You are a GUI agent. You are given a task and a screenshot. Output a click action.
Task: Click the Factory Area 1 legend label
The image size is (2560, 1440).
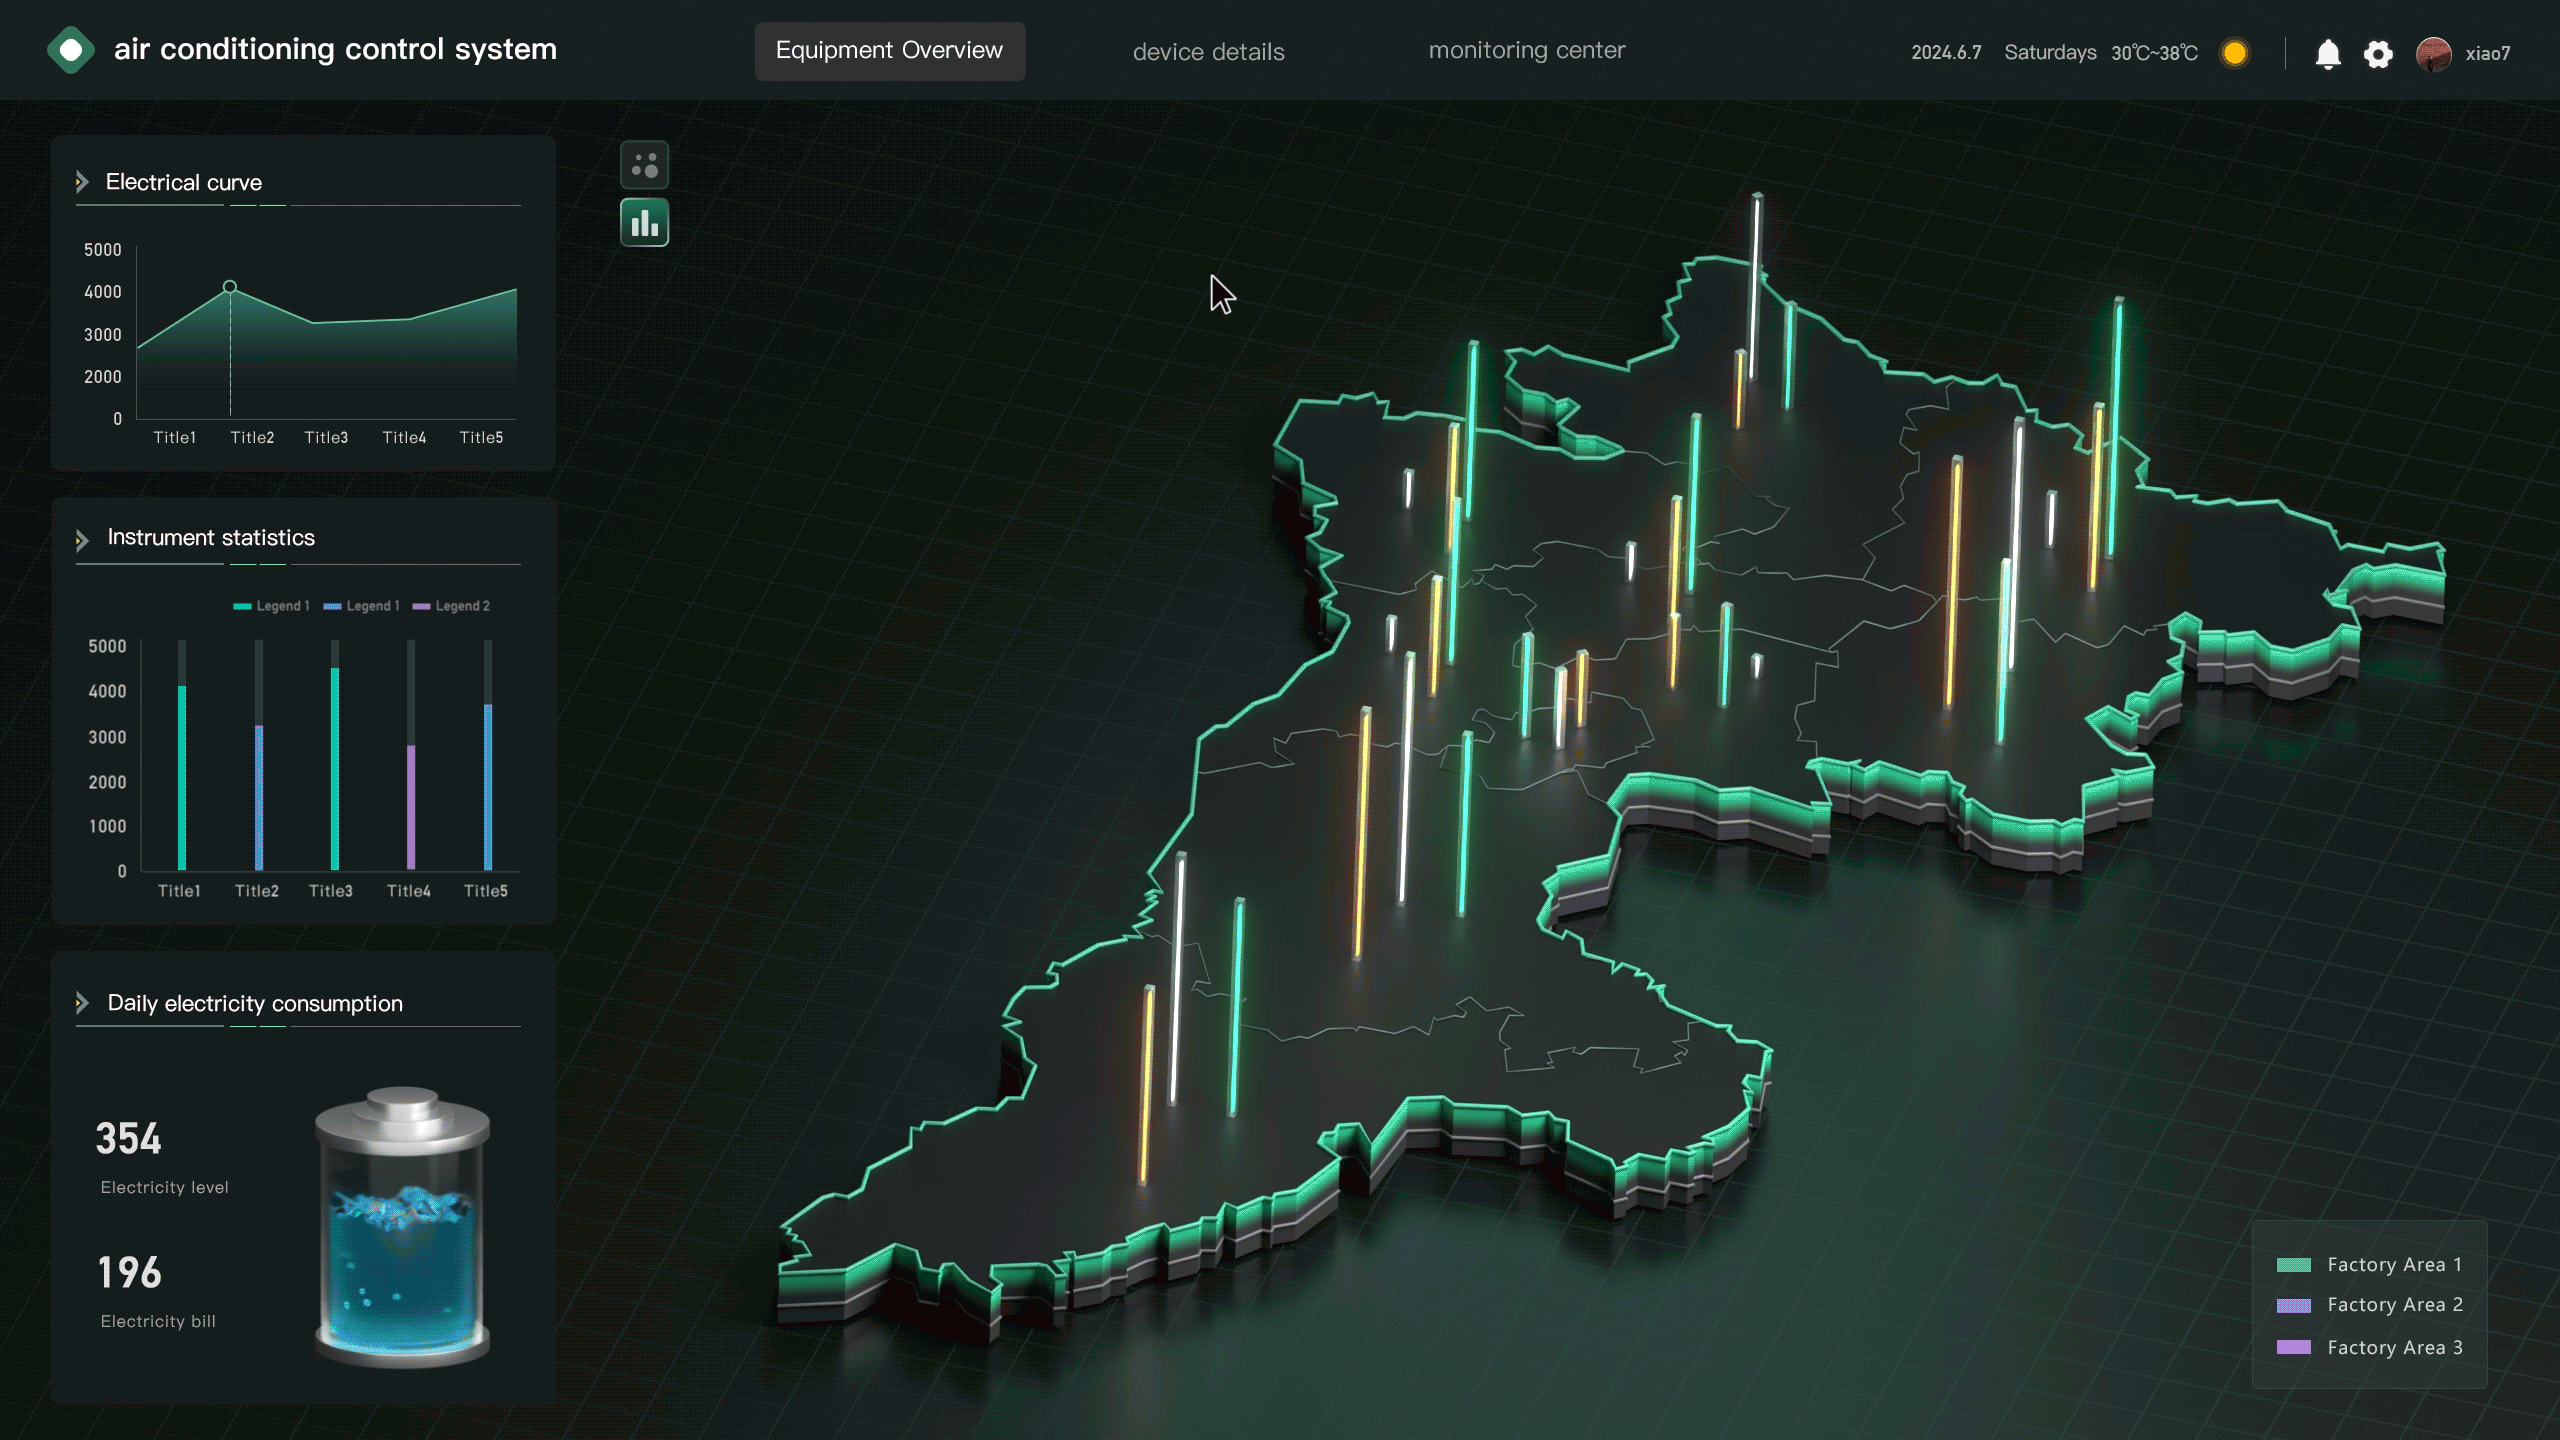click(2394, 1265)
